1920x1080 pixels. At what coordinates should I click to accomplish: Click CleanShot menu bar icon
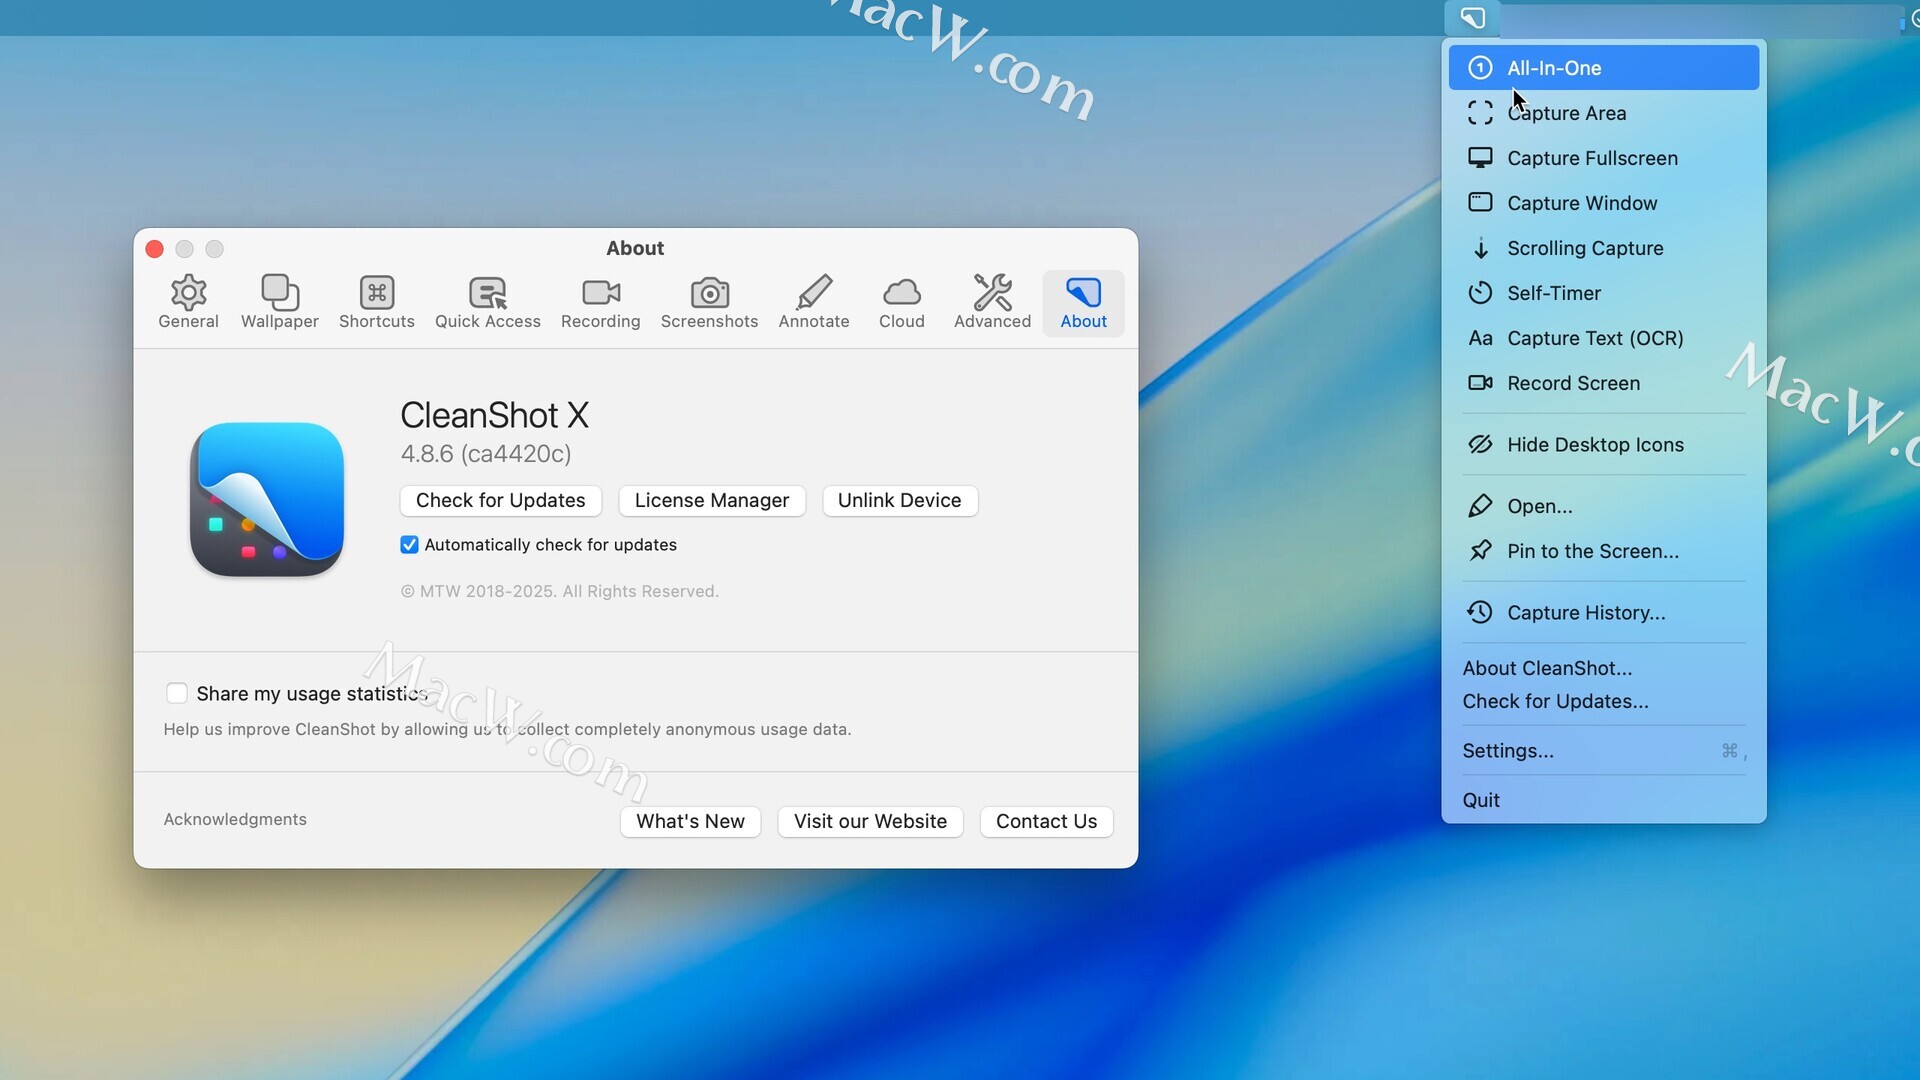click(x=1472, y=17)
